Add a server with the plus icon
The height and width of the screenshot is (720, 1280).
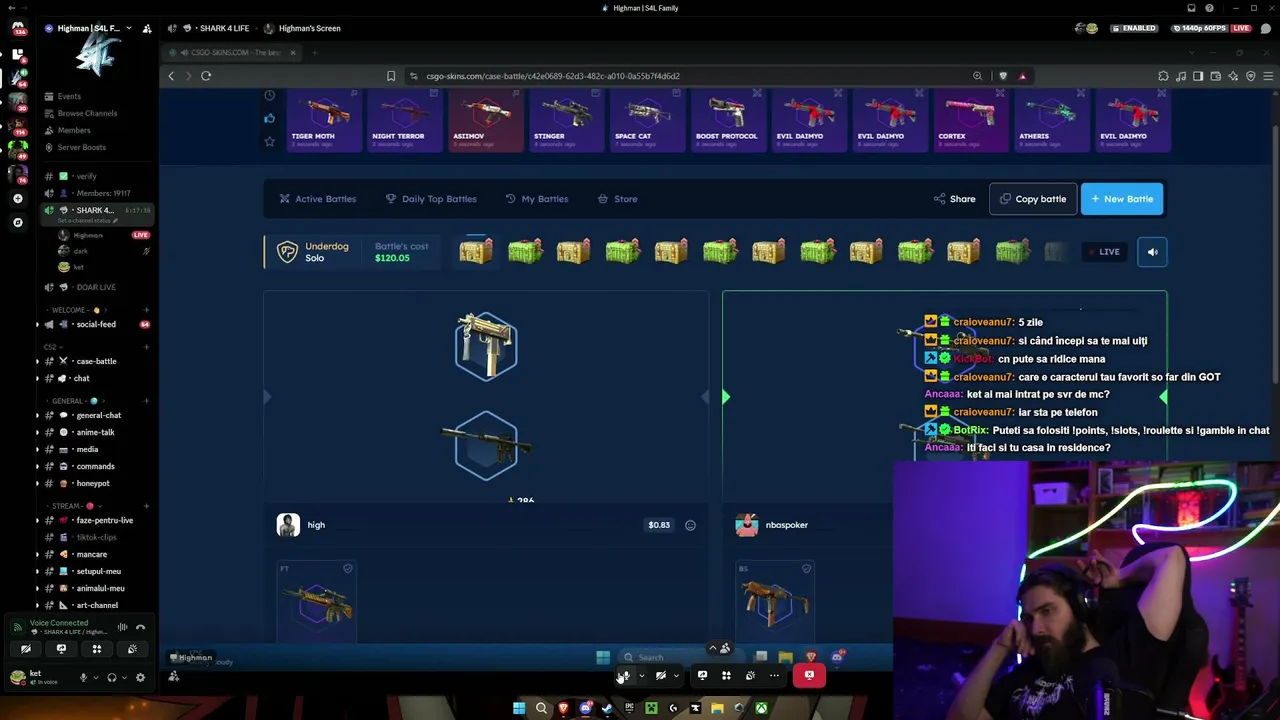pos(18,198)
